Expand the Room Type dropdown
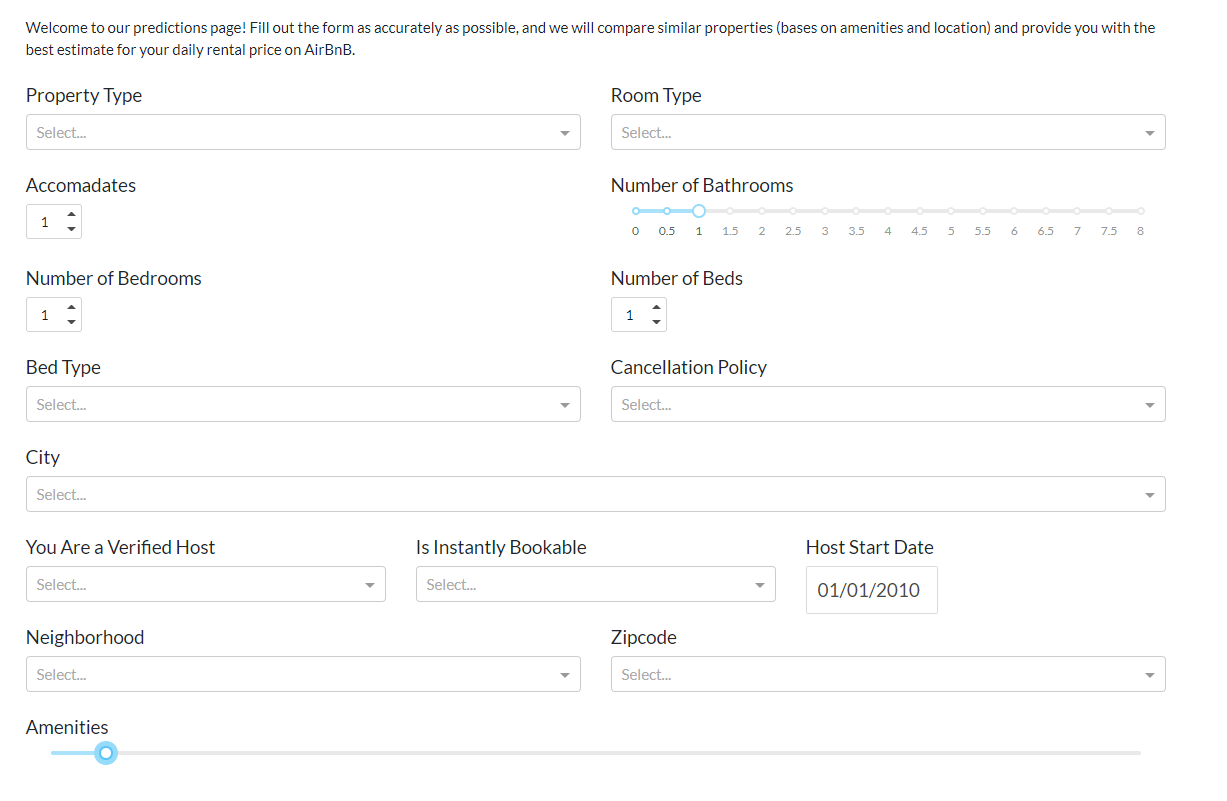This screenshot has height=801, width=1227. pos(887,132)
